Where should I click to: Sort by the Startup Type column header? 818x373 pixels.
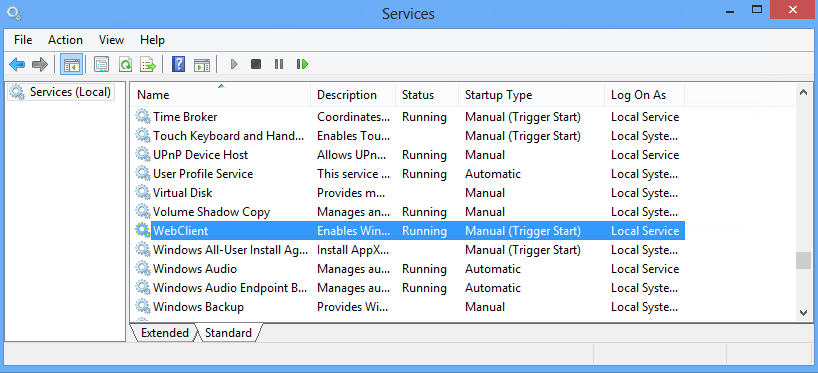[531, 95]
